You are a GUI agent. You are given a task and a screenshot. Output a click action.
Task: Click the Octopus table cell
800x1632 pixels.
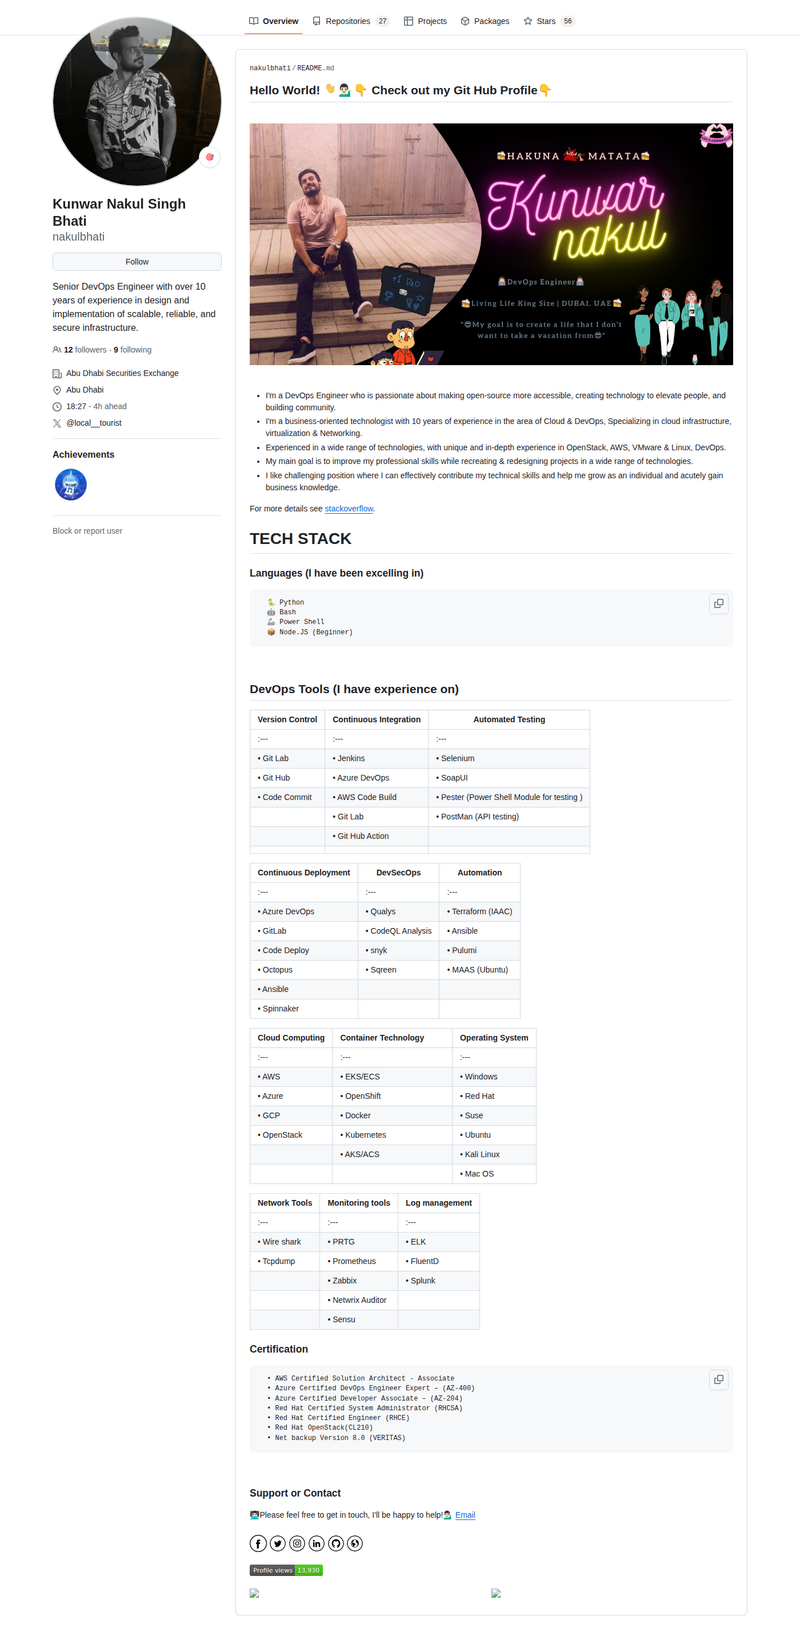[304, 970]
